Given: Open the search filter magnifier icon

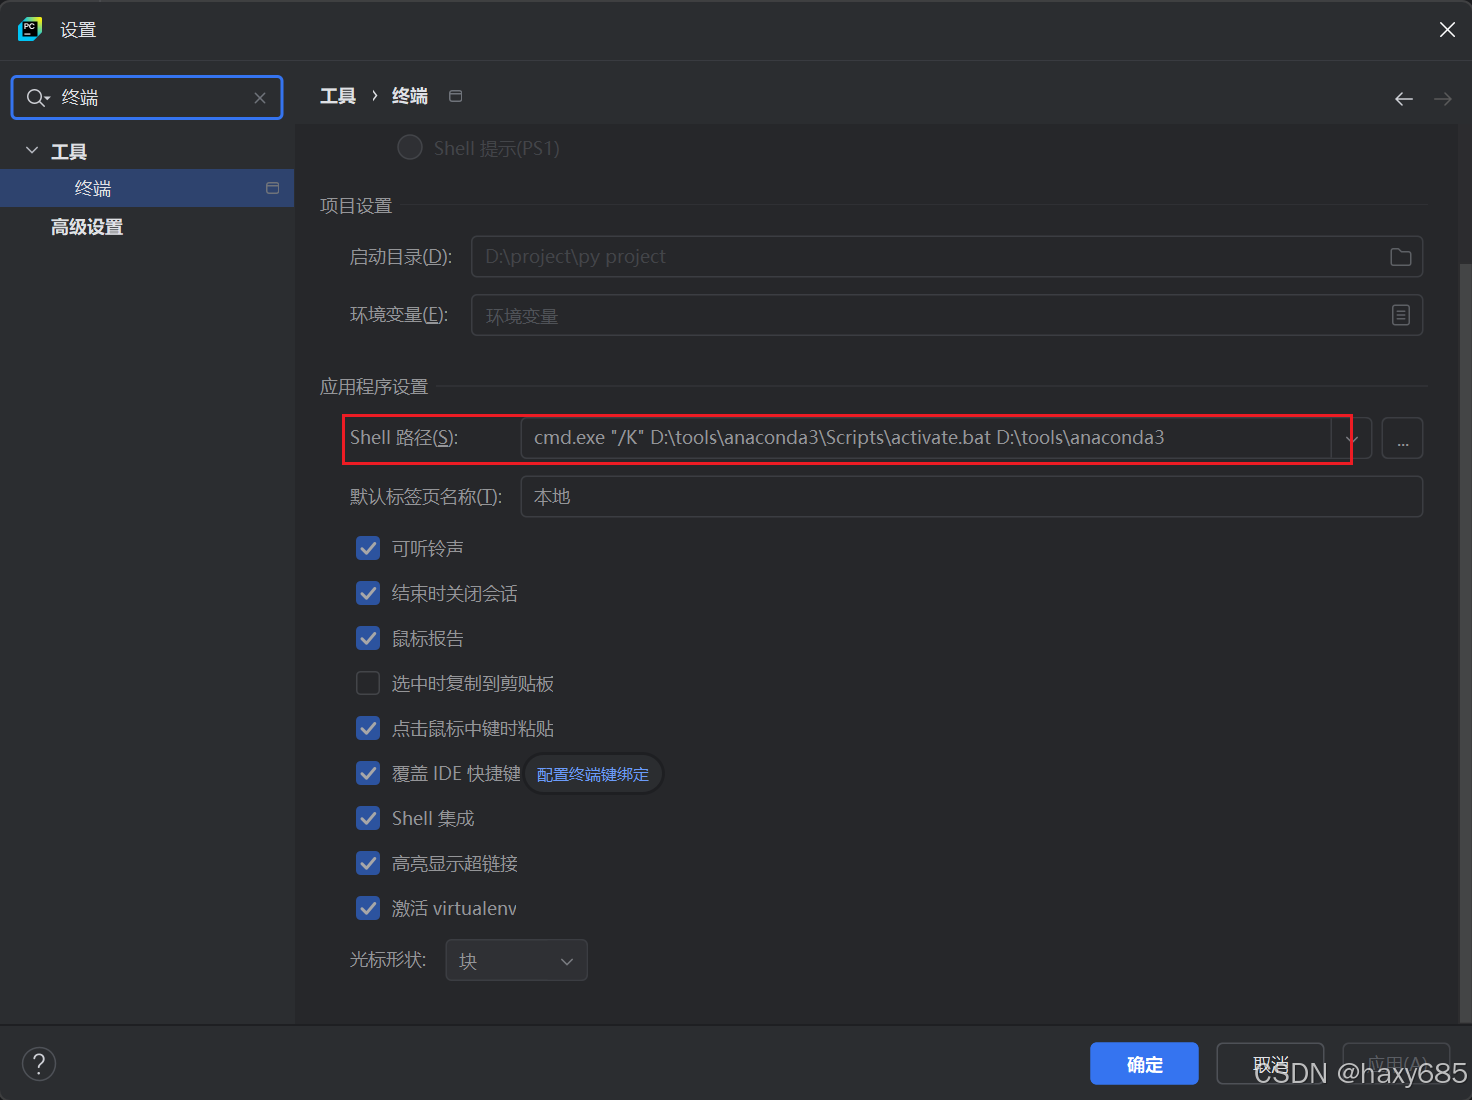Looking at the screenshot, I should pos(36,97).
